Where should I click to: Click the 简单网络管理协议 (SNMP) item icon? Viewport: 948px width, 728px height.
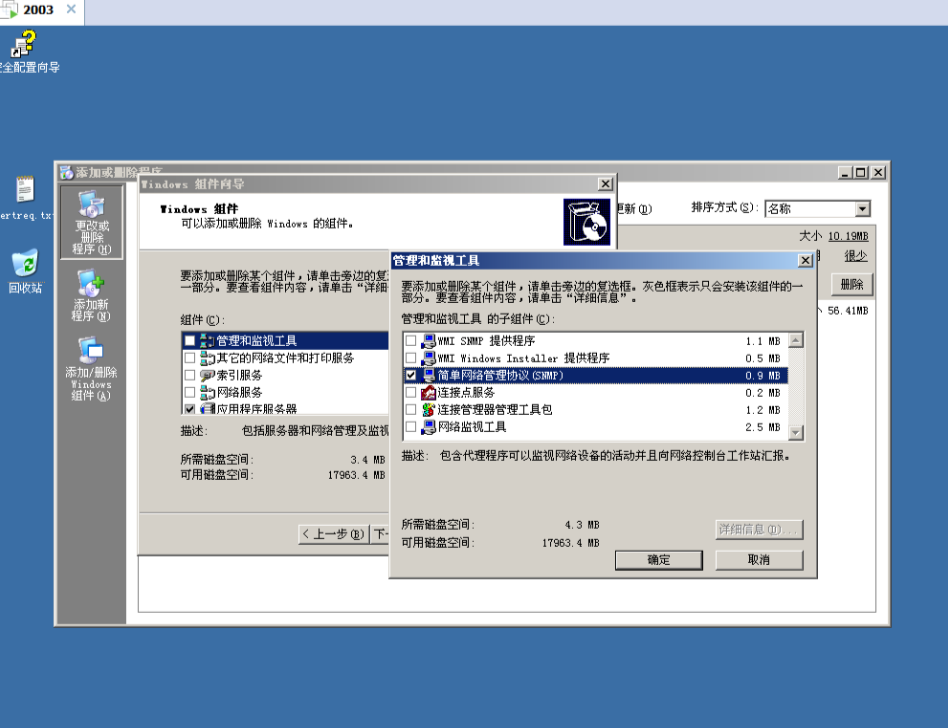click(x=429, y=375)
